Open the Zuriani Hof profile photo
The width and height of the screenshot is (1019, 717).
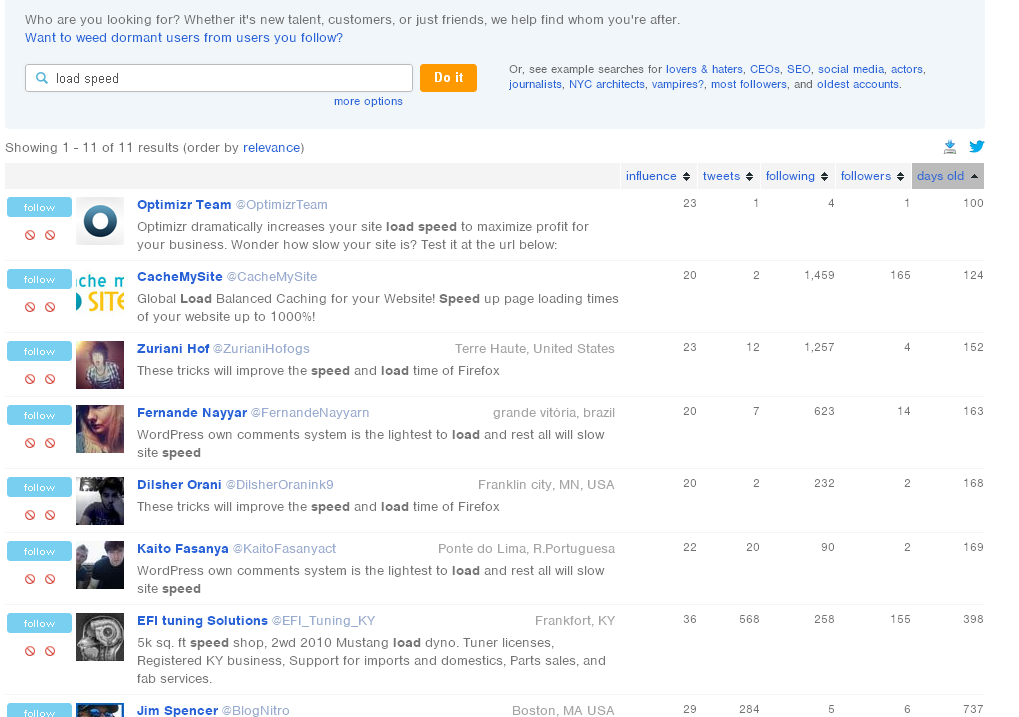tap(100, 365)
